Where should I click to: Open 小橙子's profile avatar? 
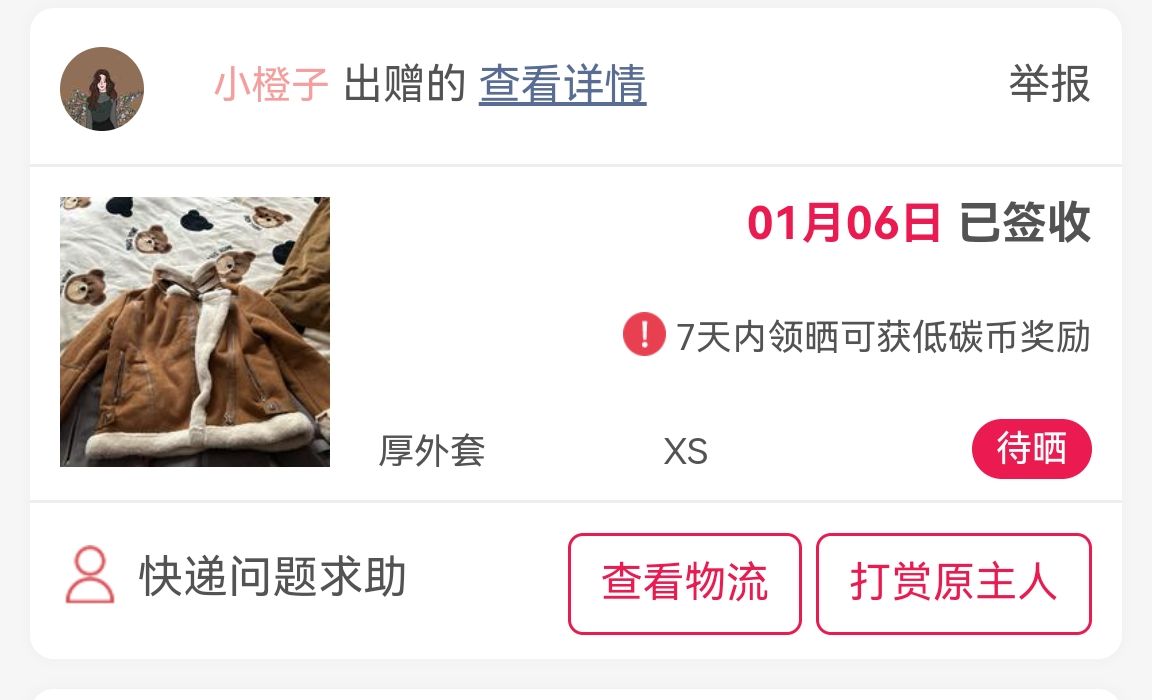[x=101, y=89]
